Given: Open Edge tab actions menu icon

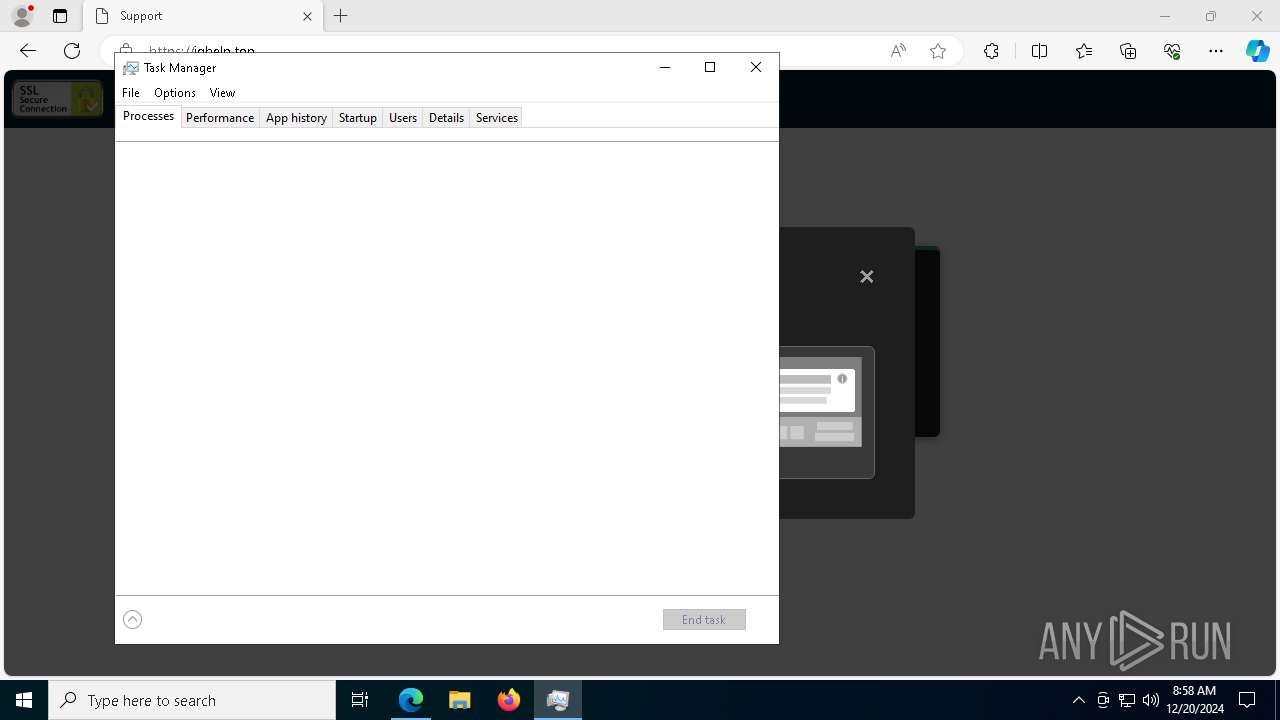Looking at the screenshot, I should pyautogui.click(x=60, y=16).
